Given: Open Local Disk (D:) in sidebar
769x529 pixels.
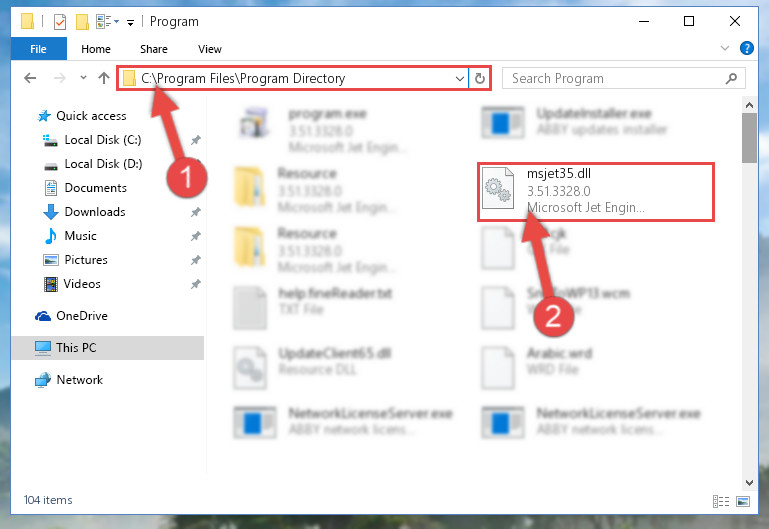Looking at the screenshot, I should click(103, 164).
